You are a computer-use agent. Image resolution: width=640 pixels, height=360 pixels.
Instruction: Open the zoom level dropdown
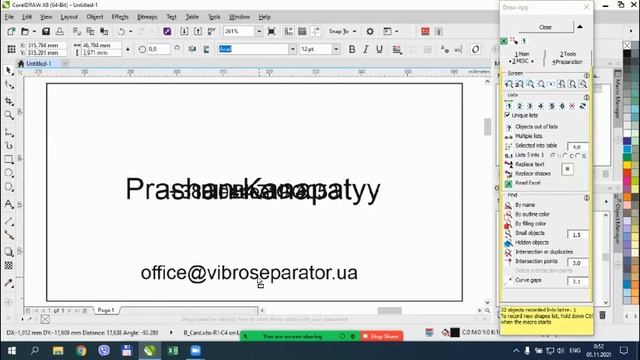pos(259,31)
